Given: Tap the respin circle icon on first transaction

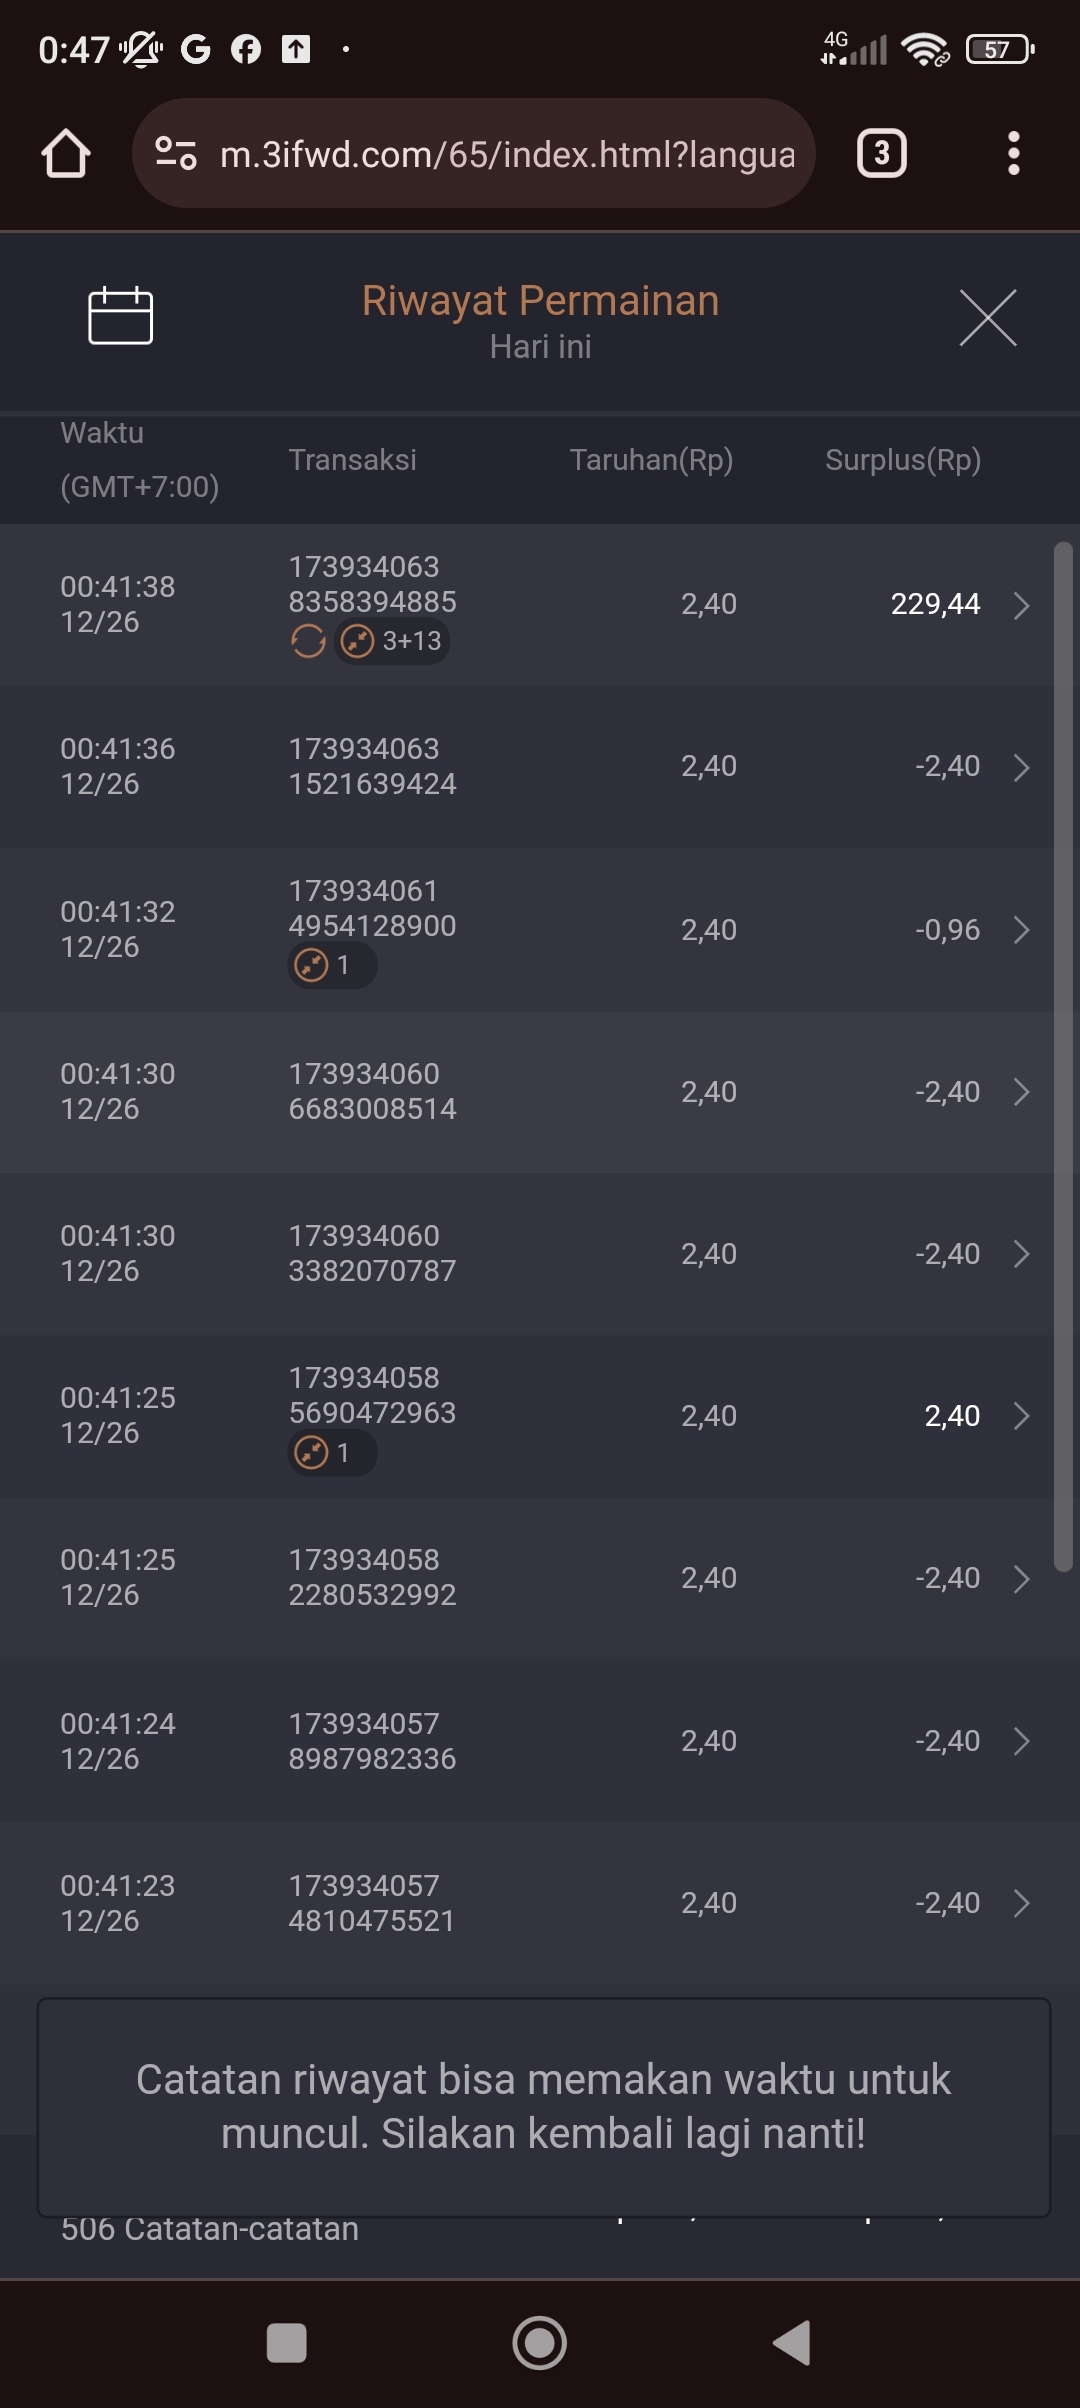Looking at the screenshot, I should 308,641.
